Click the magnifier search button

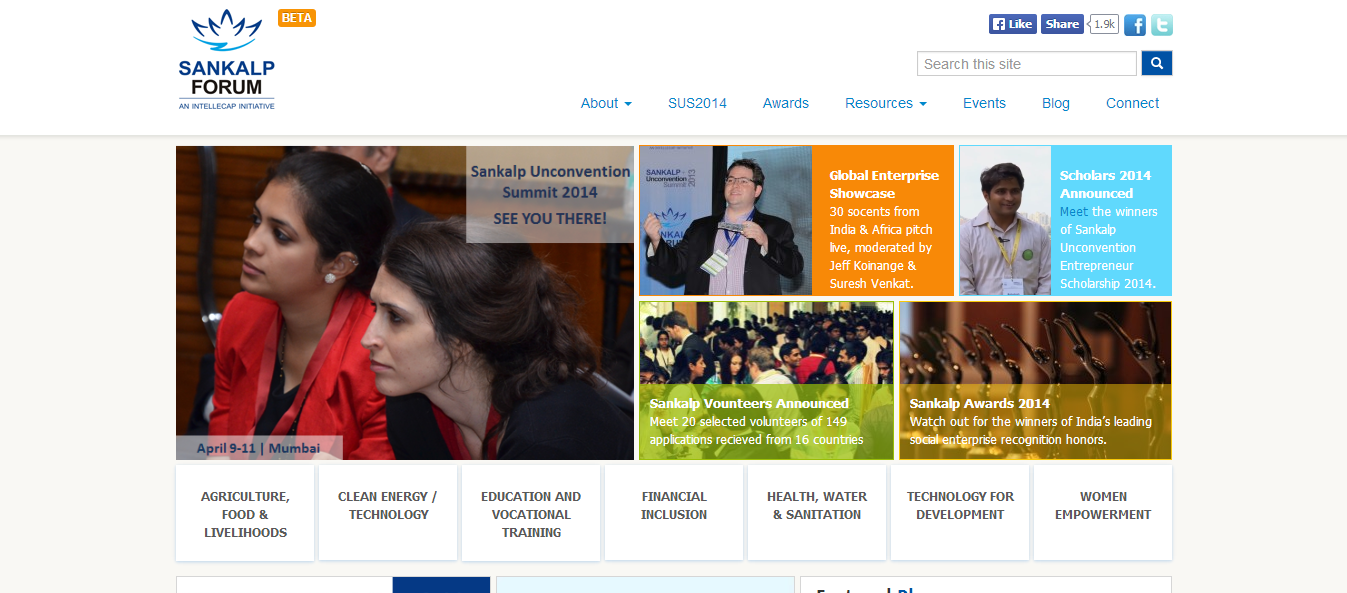coord(1157,63)
